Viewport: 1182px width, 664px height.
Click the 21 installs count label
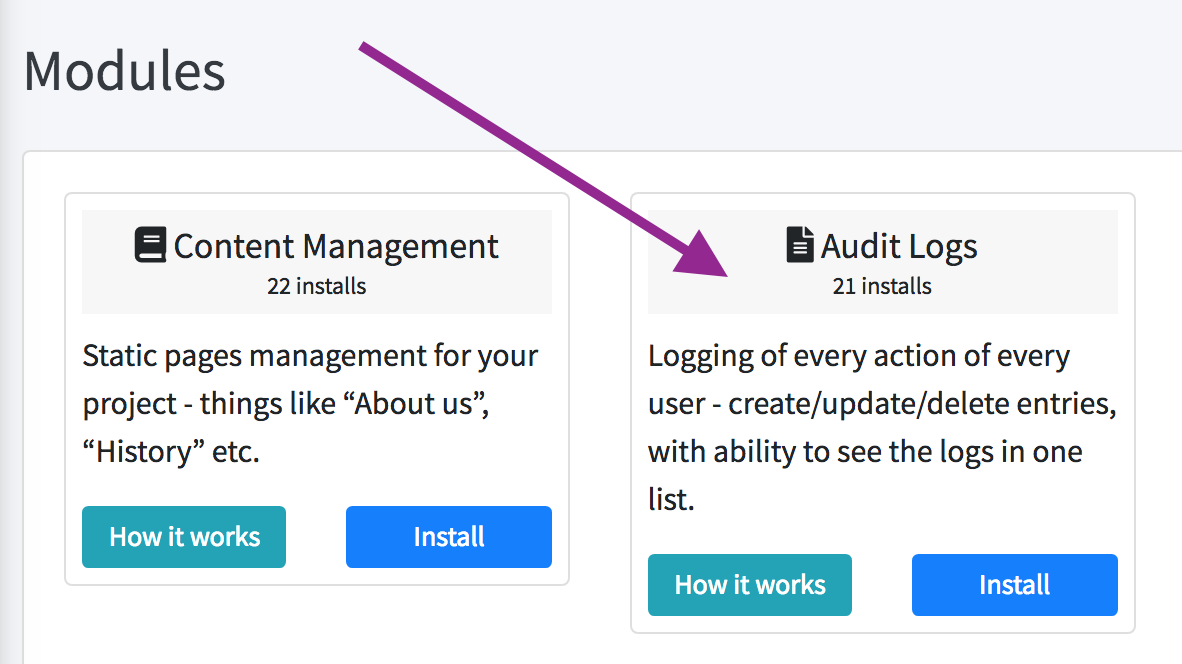[882, 286]
